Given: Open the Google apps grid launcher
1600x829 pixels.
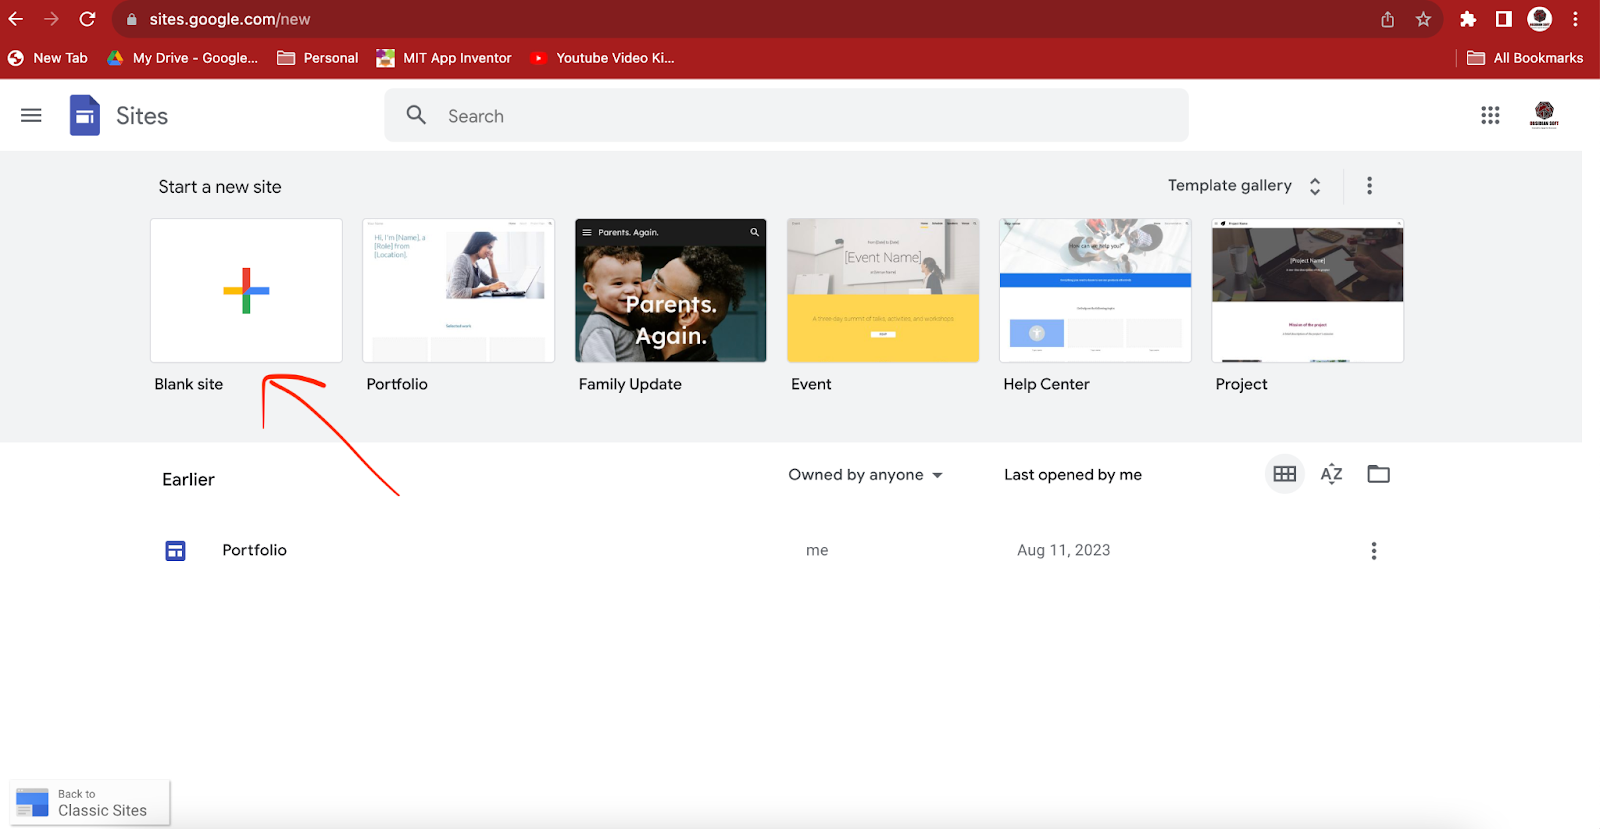Looking at the screenshot, I should tap(1490, 116).
